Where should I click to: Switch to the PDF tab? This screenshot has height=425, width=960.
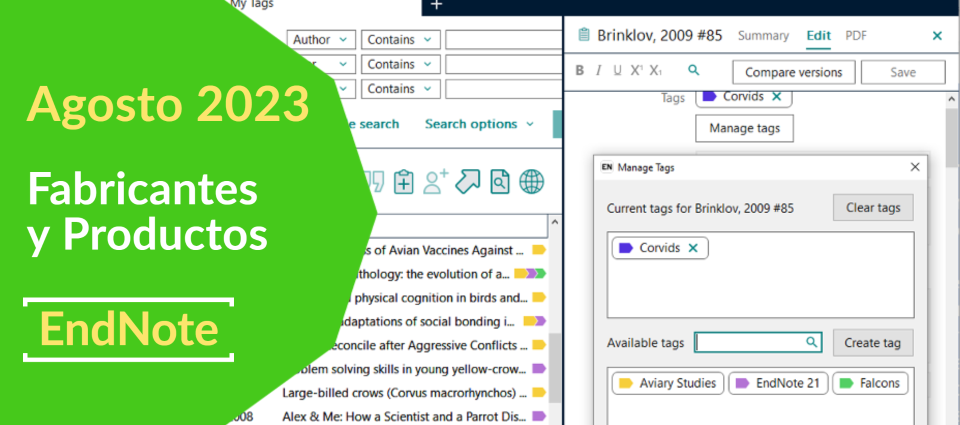(x=856, y=36)
